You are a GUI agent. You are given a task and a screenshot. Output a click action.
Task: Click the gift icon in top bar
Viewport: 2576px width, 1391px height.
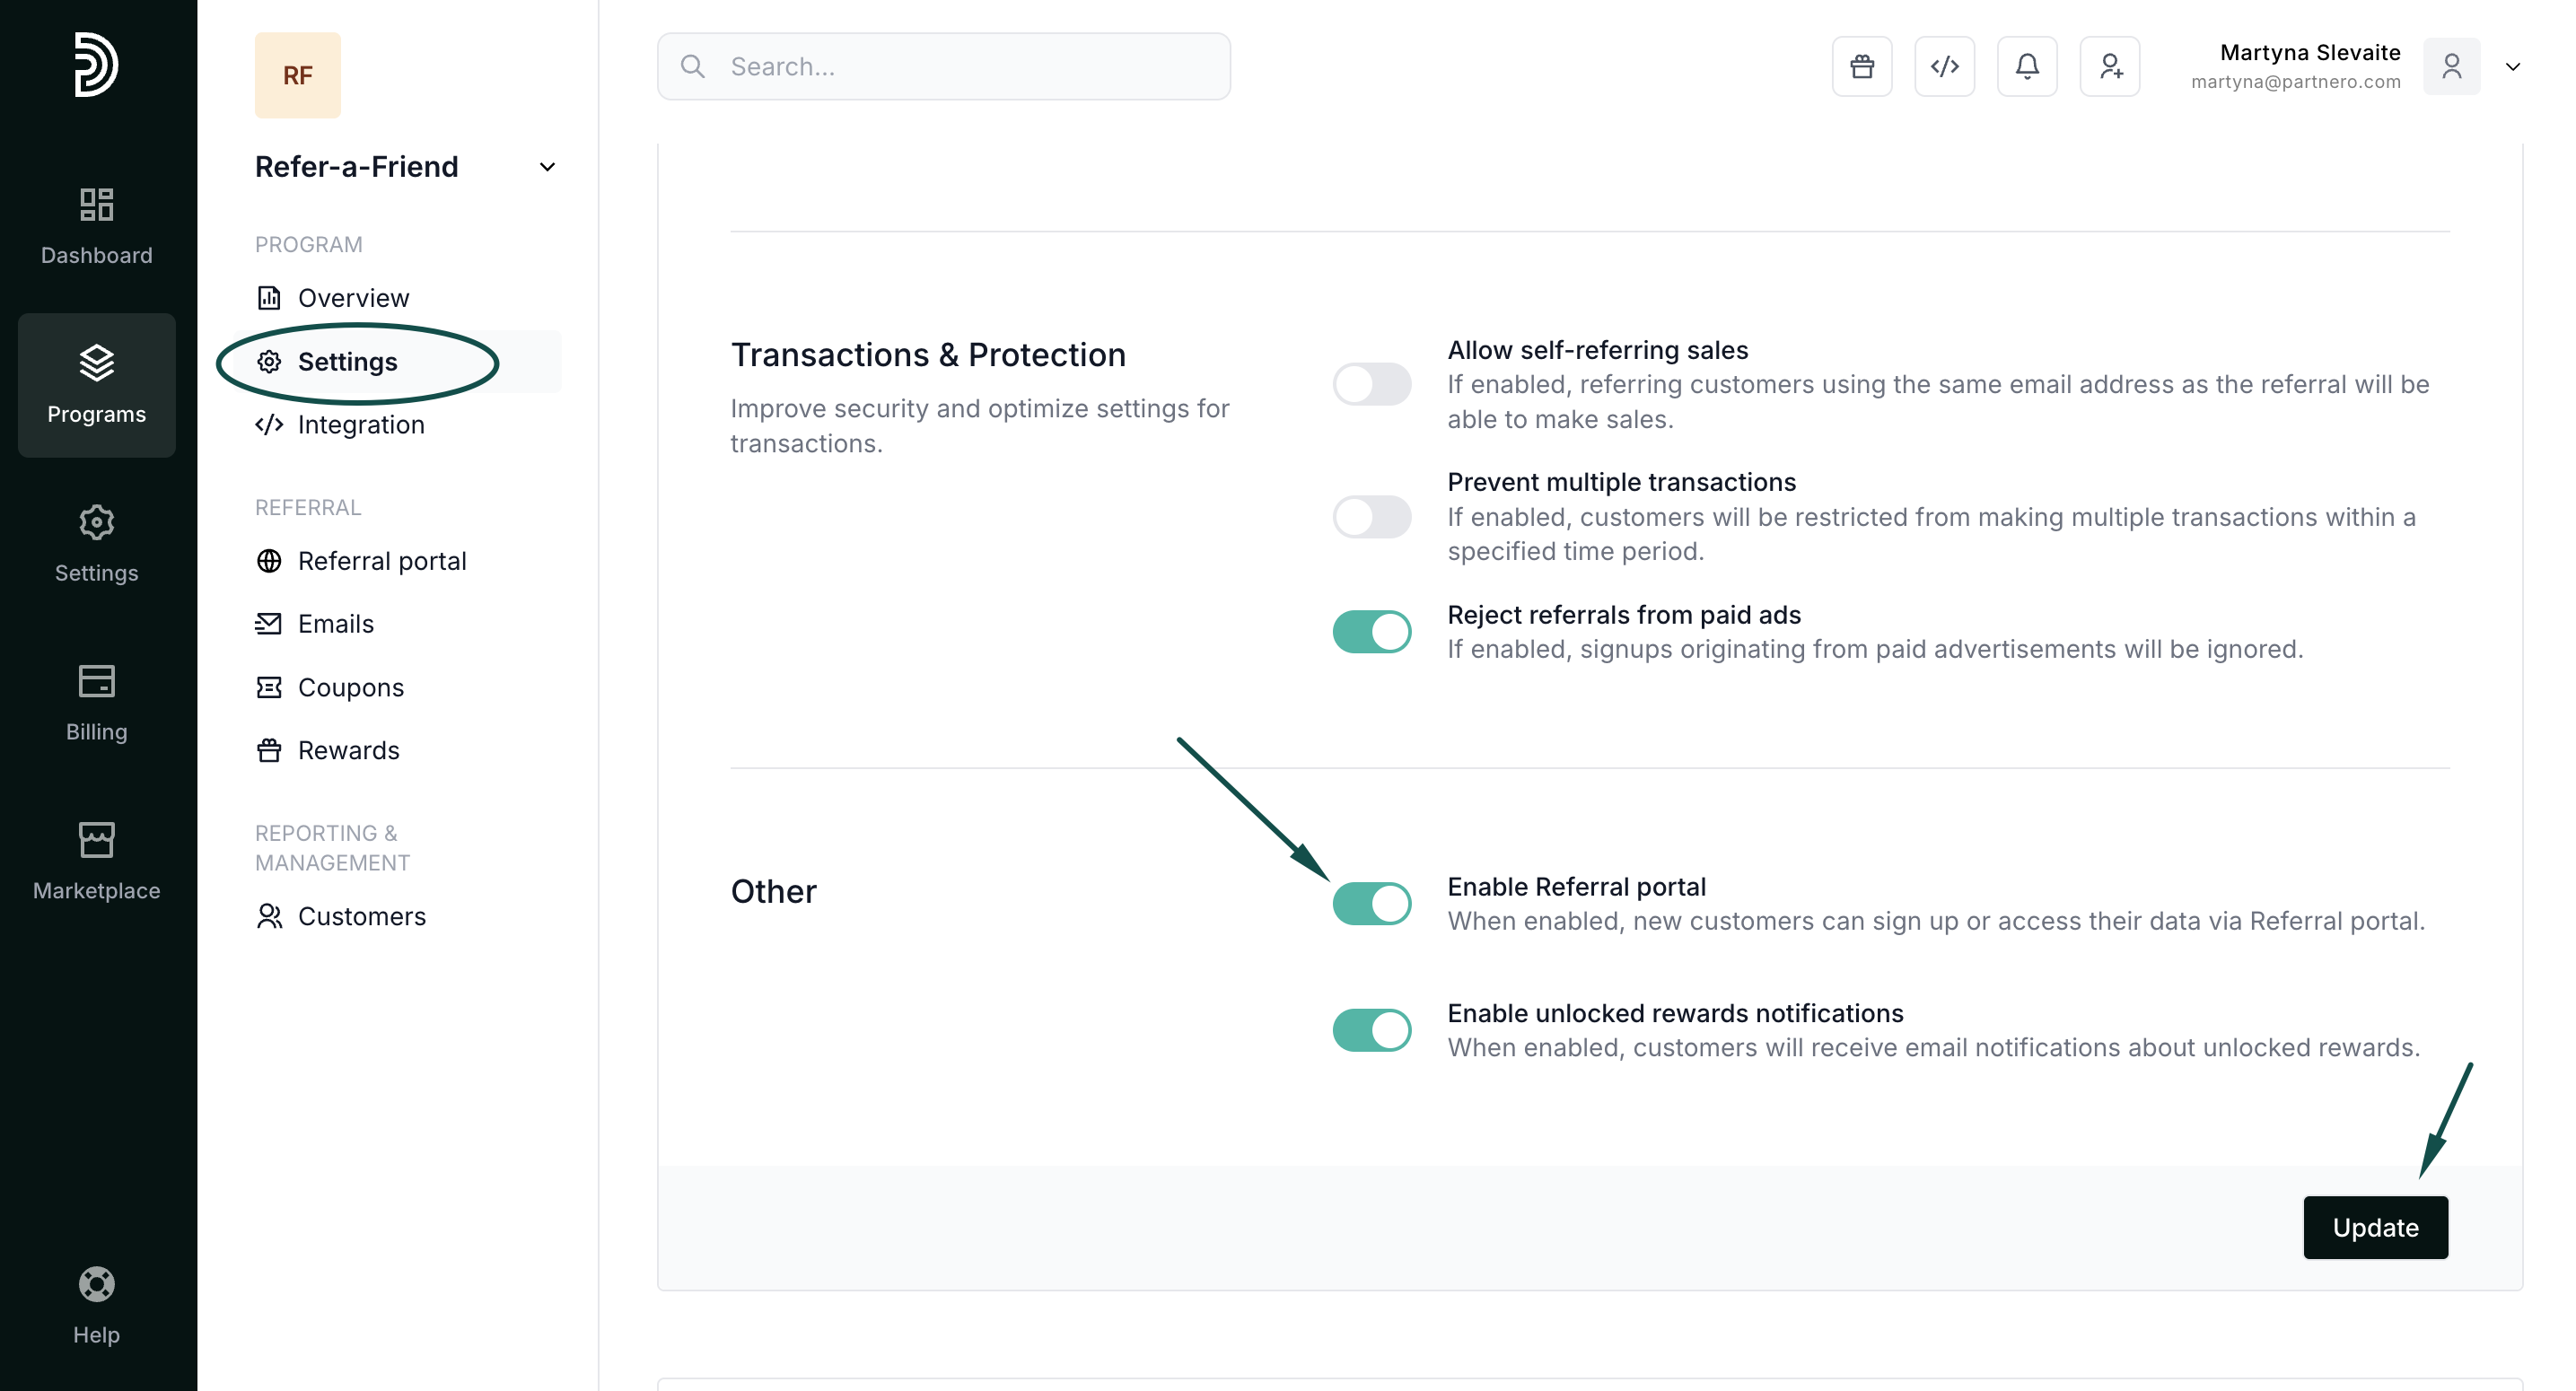1861,66
